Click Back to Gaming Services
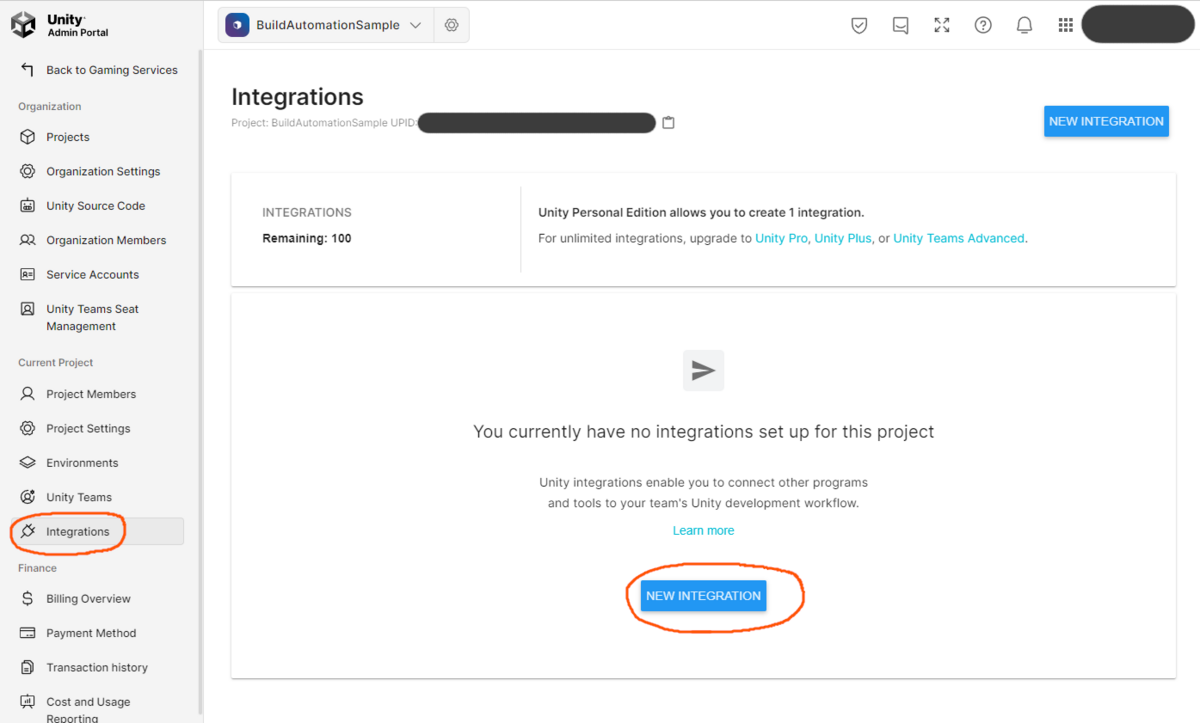The height and width of the screenshot is (723, 1200). (112, 69)
